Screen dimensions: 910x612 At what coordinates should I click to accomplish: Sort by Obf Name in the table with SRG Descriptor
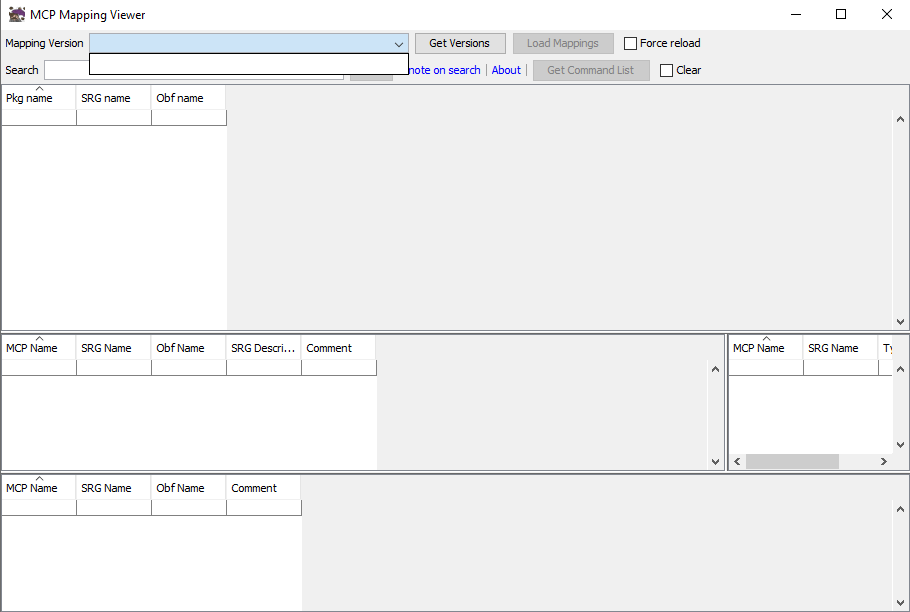pyautogui.click(x=188, y=348)
